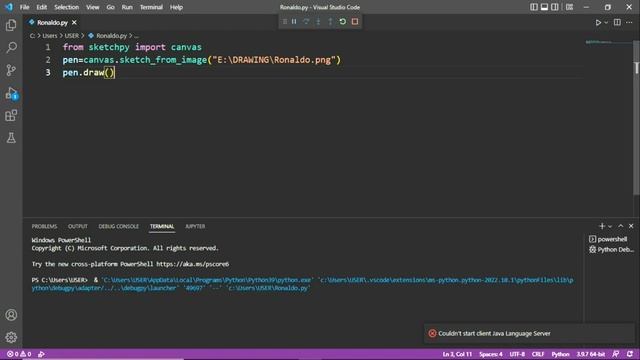The image size is (640, 360).
Task: Open the File menu
Action: [x=24, y=7]
